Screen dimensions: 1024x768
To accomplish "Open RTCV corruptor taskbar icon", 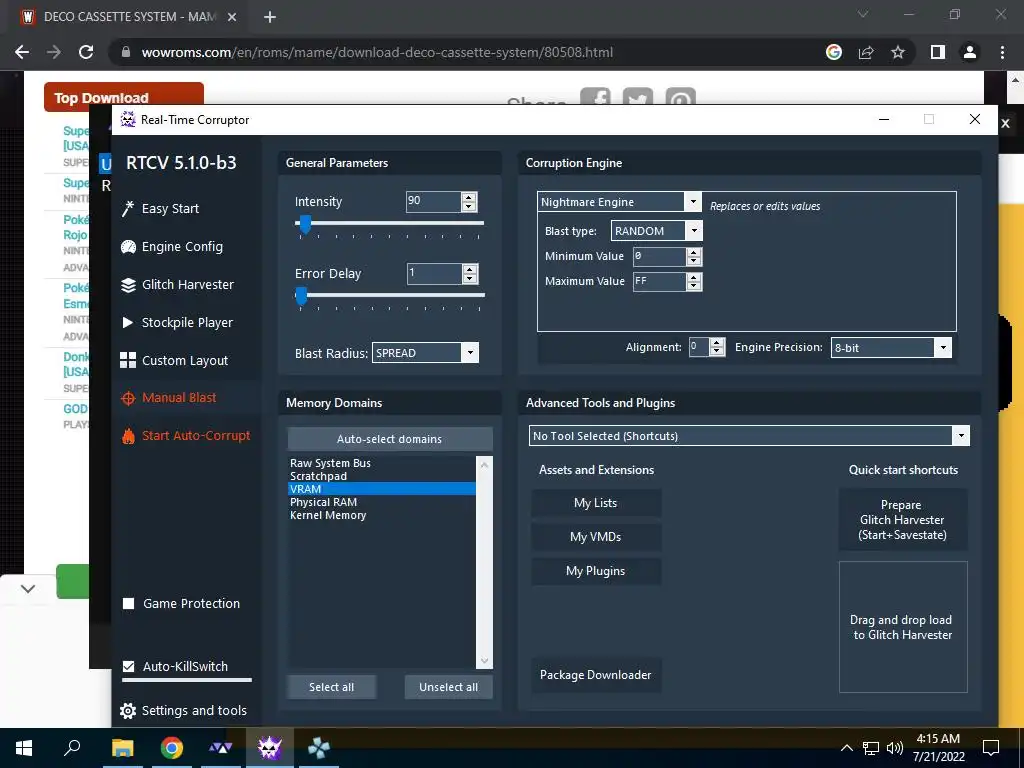I will [269, 748].
